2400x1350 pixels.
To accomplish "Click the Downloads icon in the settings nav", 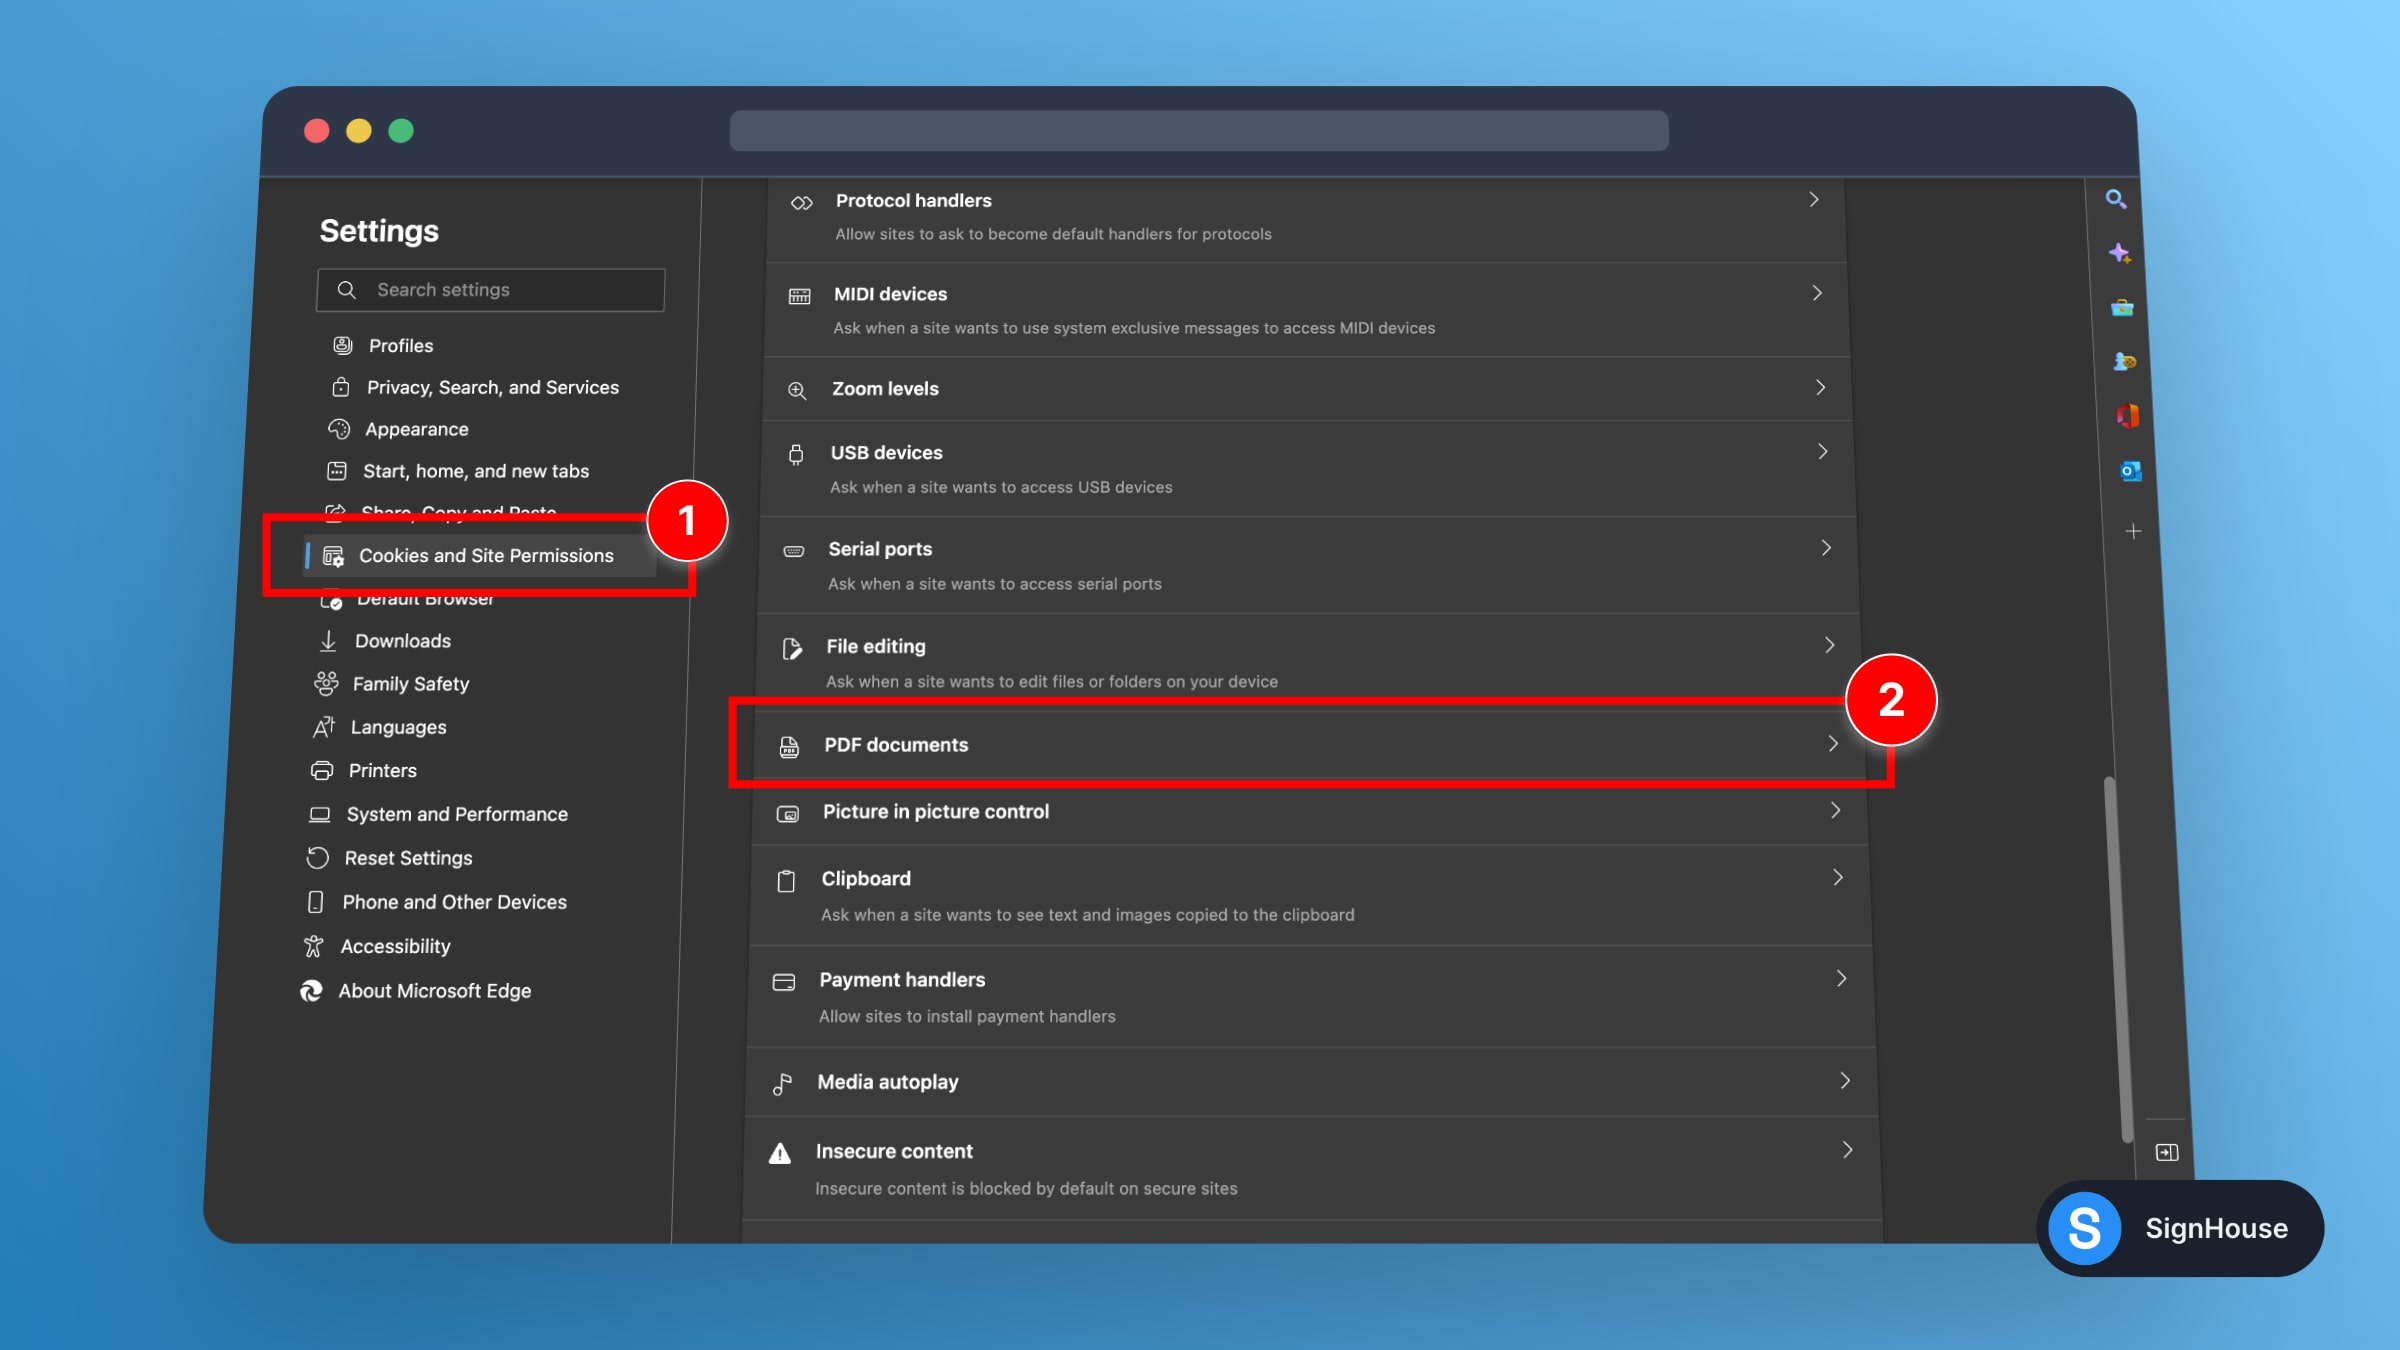I will pos(327,640).
